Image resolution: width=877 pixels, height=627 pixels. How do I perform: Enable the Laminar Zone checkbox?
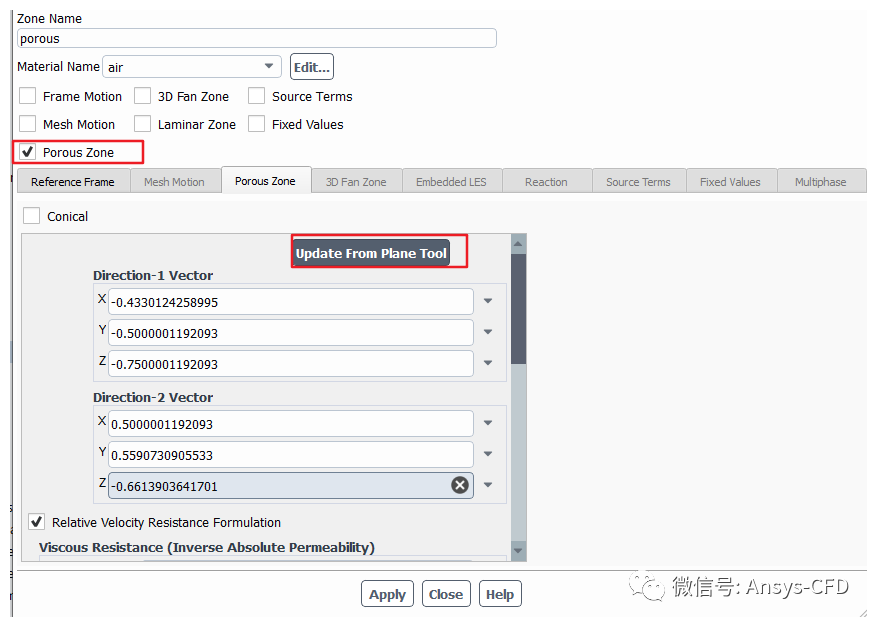point(143,124)
